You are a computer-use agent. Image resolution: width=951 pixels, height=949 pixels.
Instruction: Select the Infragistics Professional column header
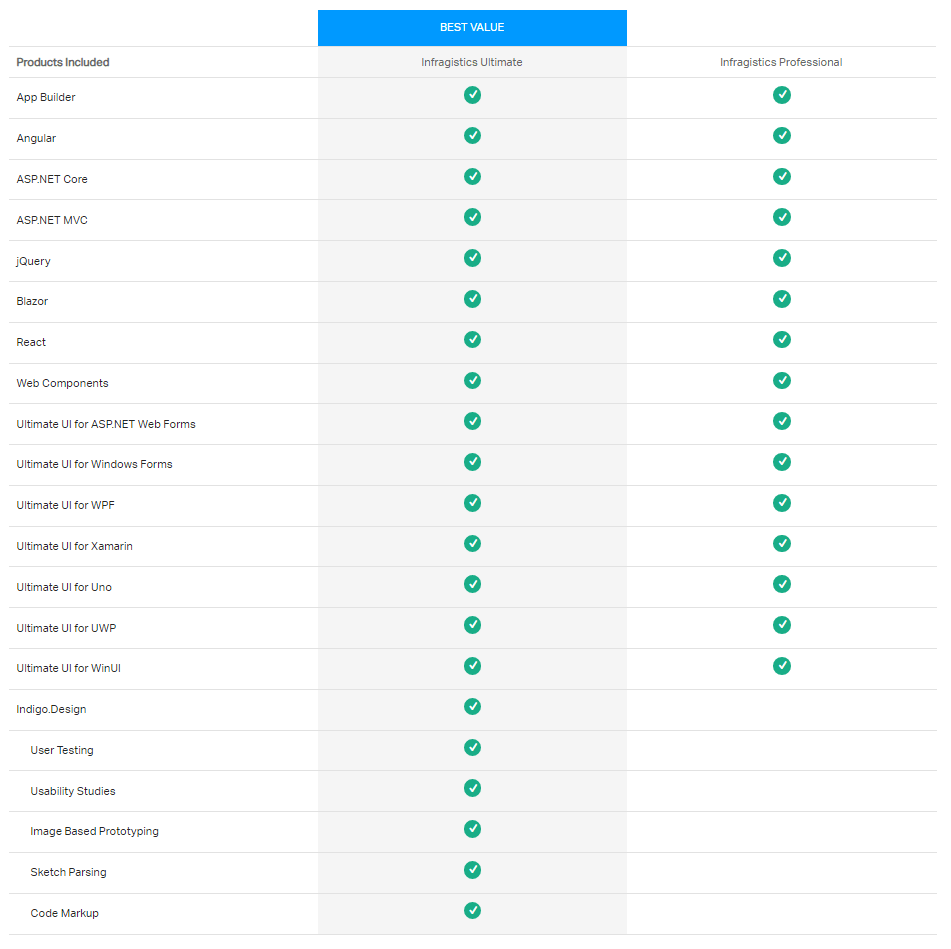tap(781, 62)
